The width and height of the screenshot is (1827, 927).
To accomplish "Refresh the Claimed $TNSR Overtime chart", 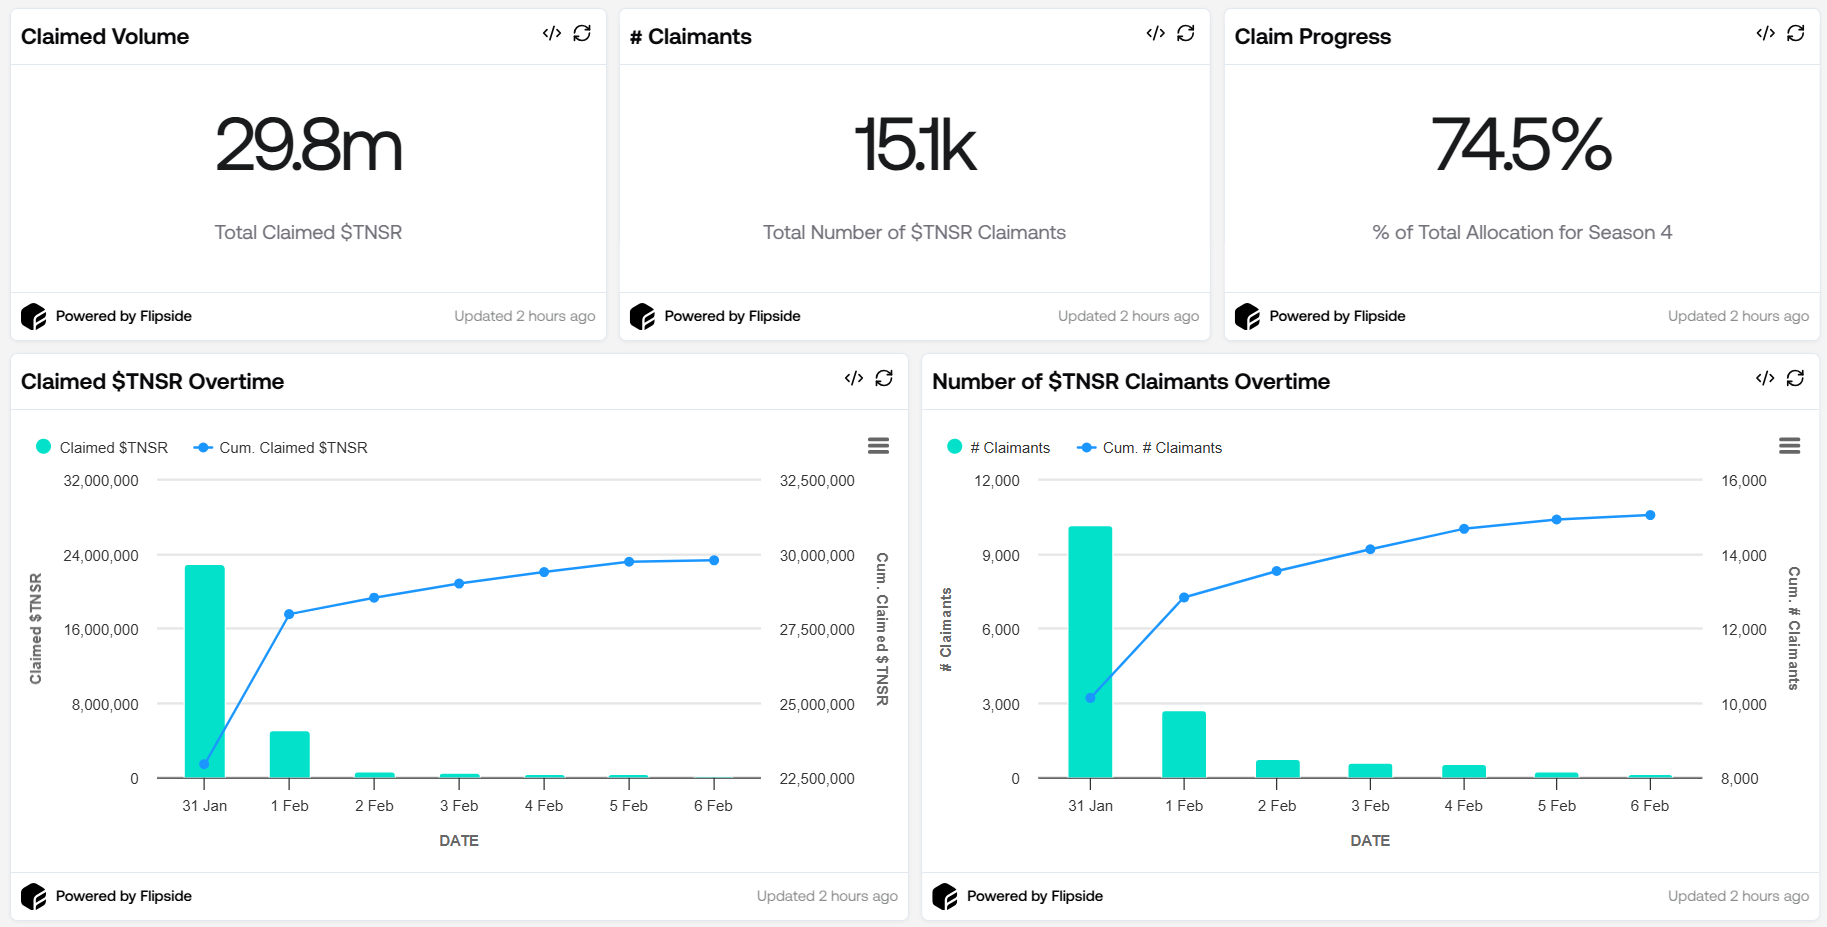I will [x=884, y=379].
